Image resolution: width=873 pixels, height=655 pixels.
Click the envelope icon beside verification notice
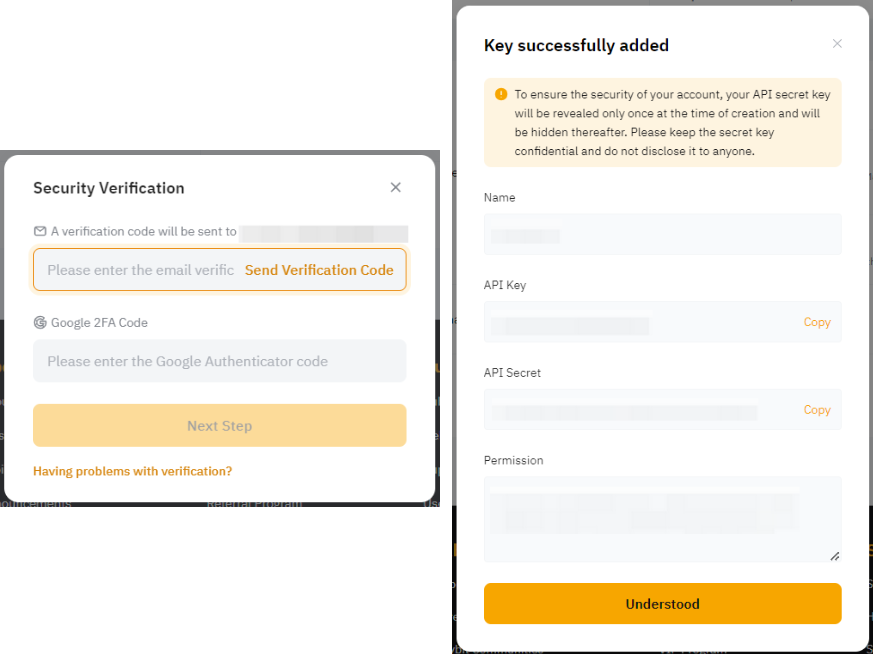coord(40,231)
